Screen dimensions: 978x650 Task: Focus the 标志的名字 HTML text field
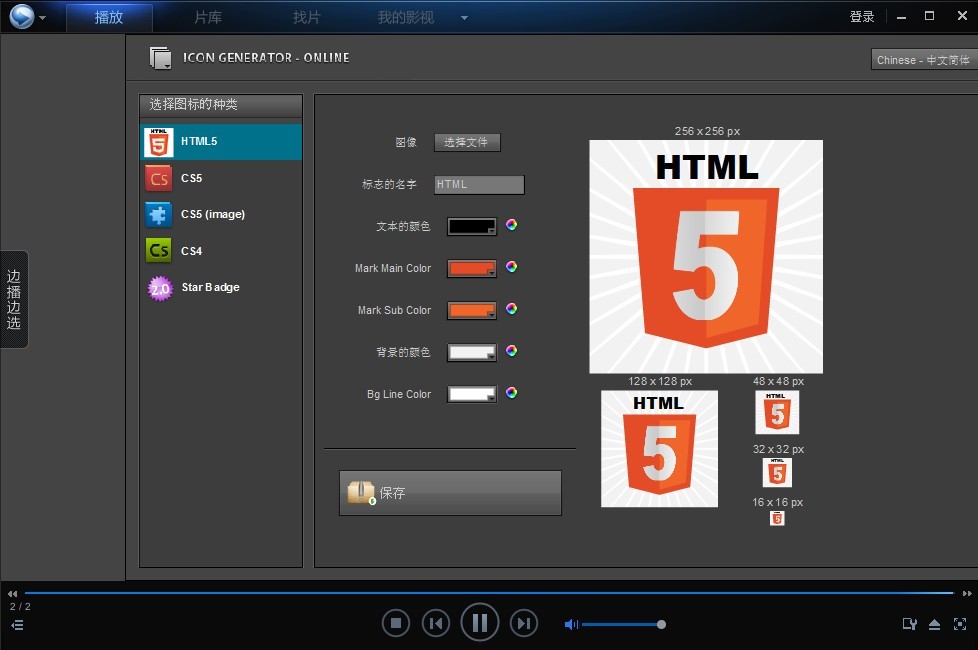tap(479, 185)
